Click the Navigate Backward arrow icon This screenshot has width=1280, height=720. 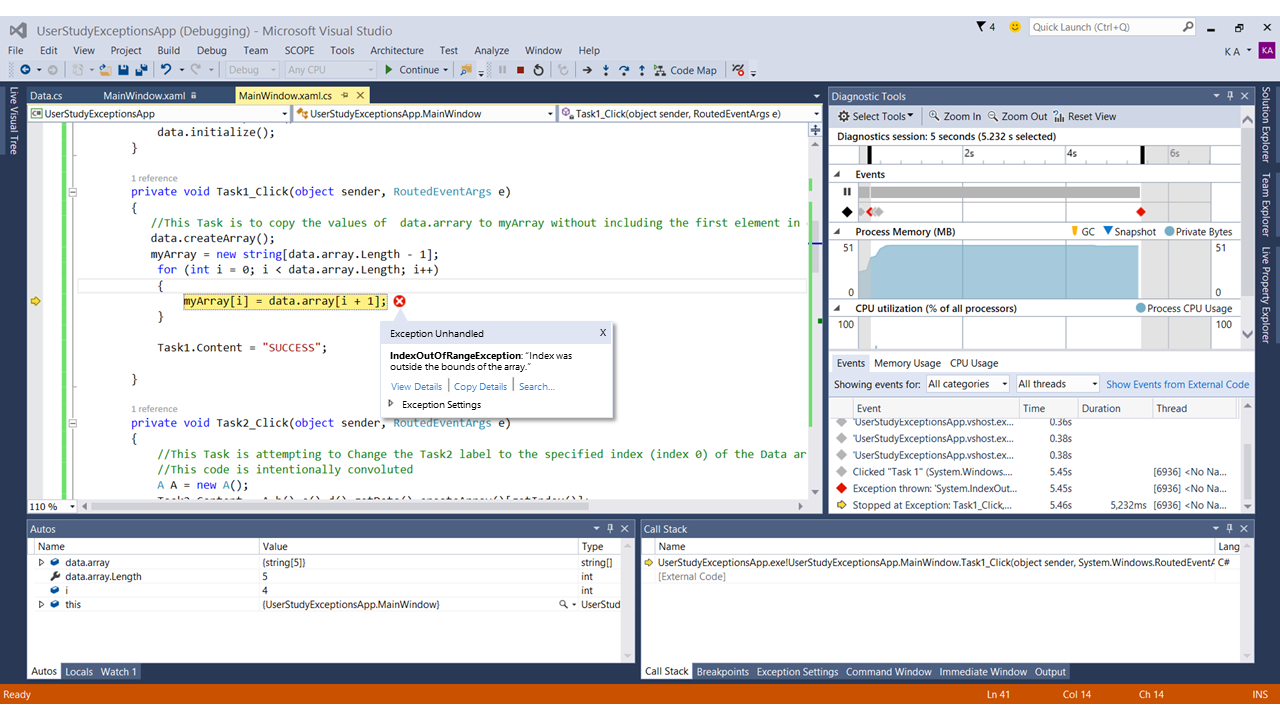(25, 70)
